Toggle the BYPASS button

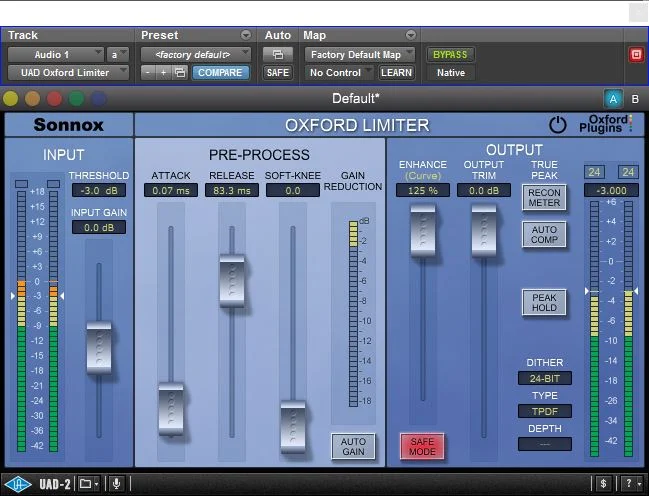tap(450, 54)
